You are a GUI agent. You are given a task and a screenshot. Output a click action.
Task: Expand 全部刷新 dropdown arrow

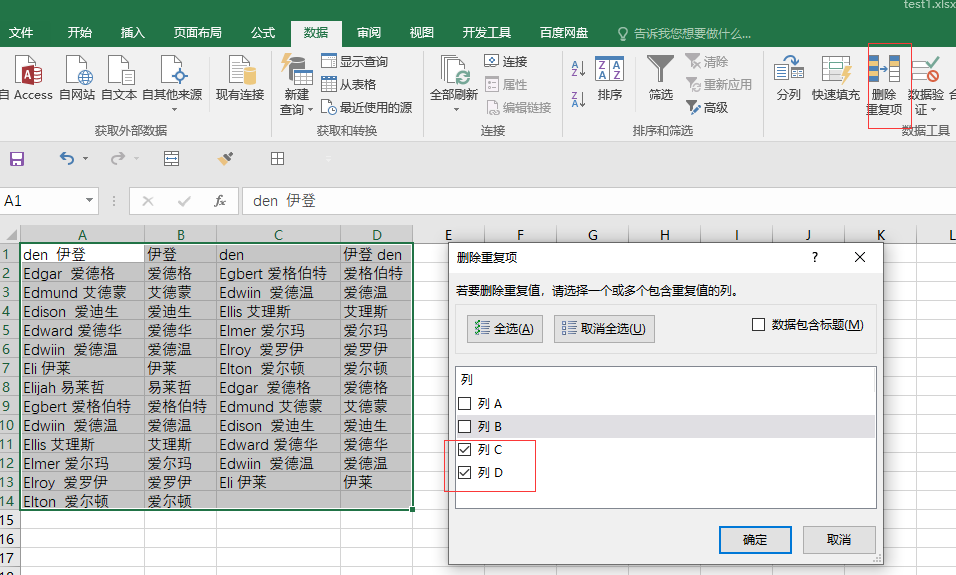tap(455, 110)
